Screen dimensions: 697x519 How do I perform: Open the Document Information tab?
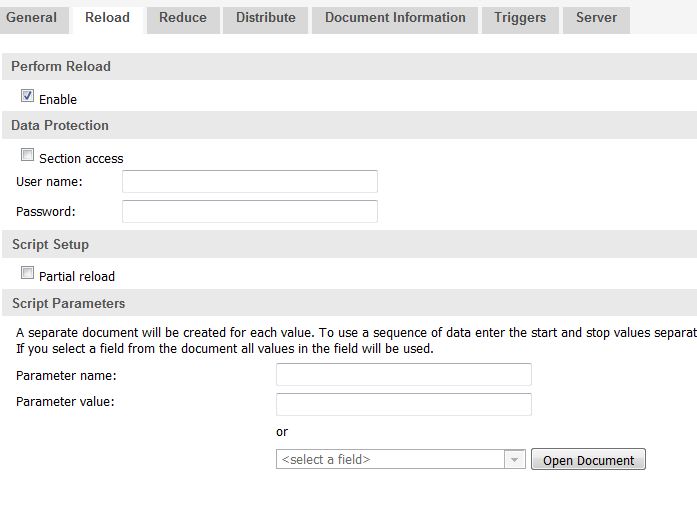tap(395, 18)
